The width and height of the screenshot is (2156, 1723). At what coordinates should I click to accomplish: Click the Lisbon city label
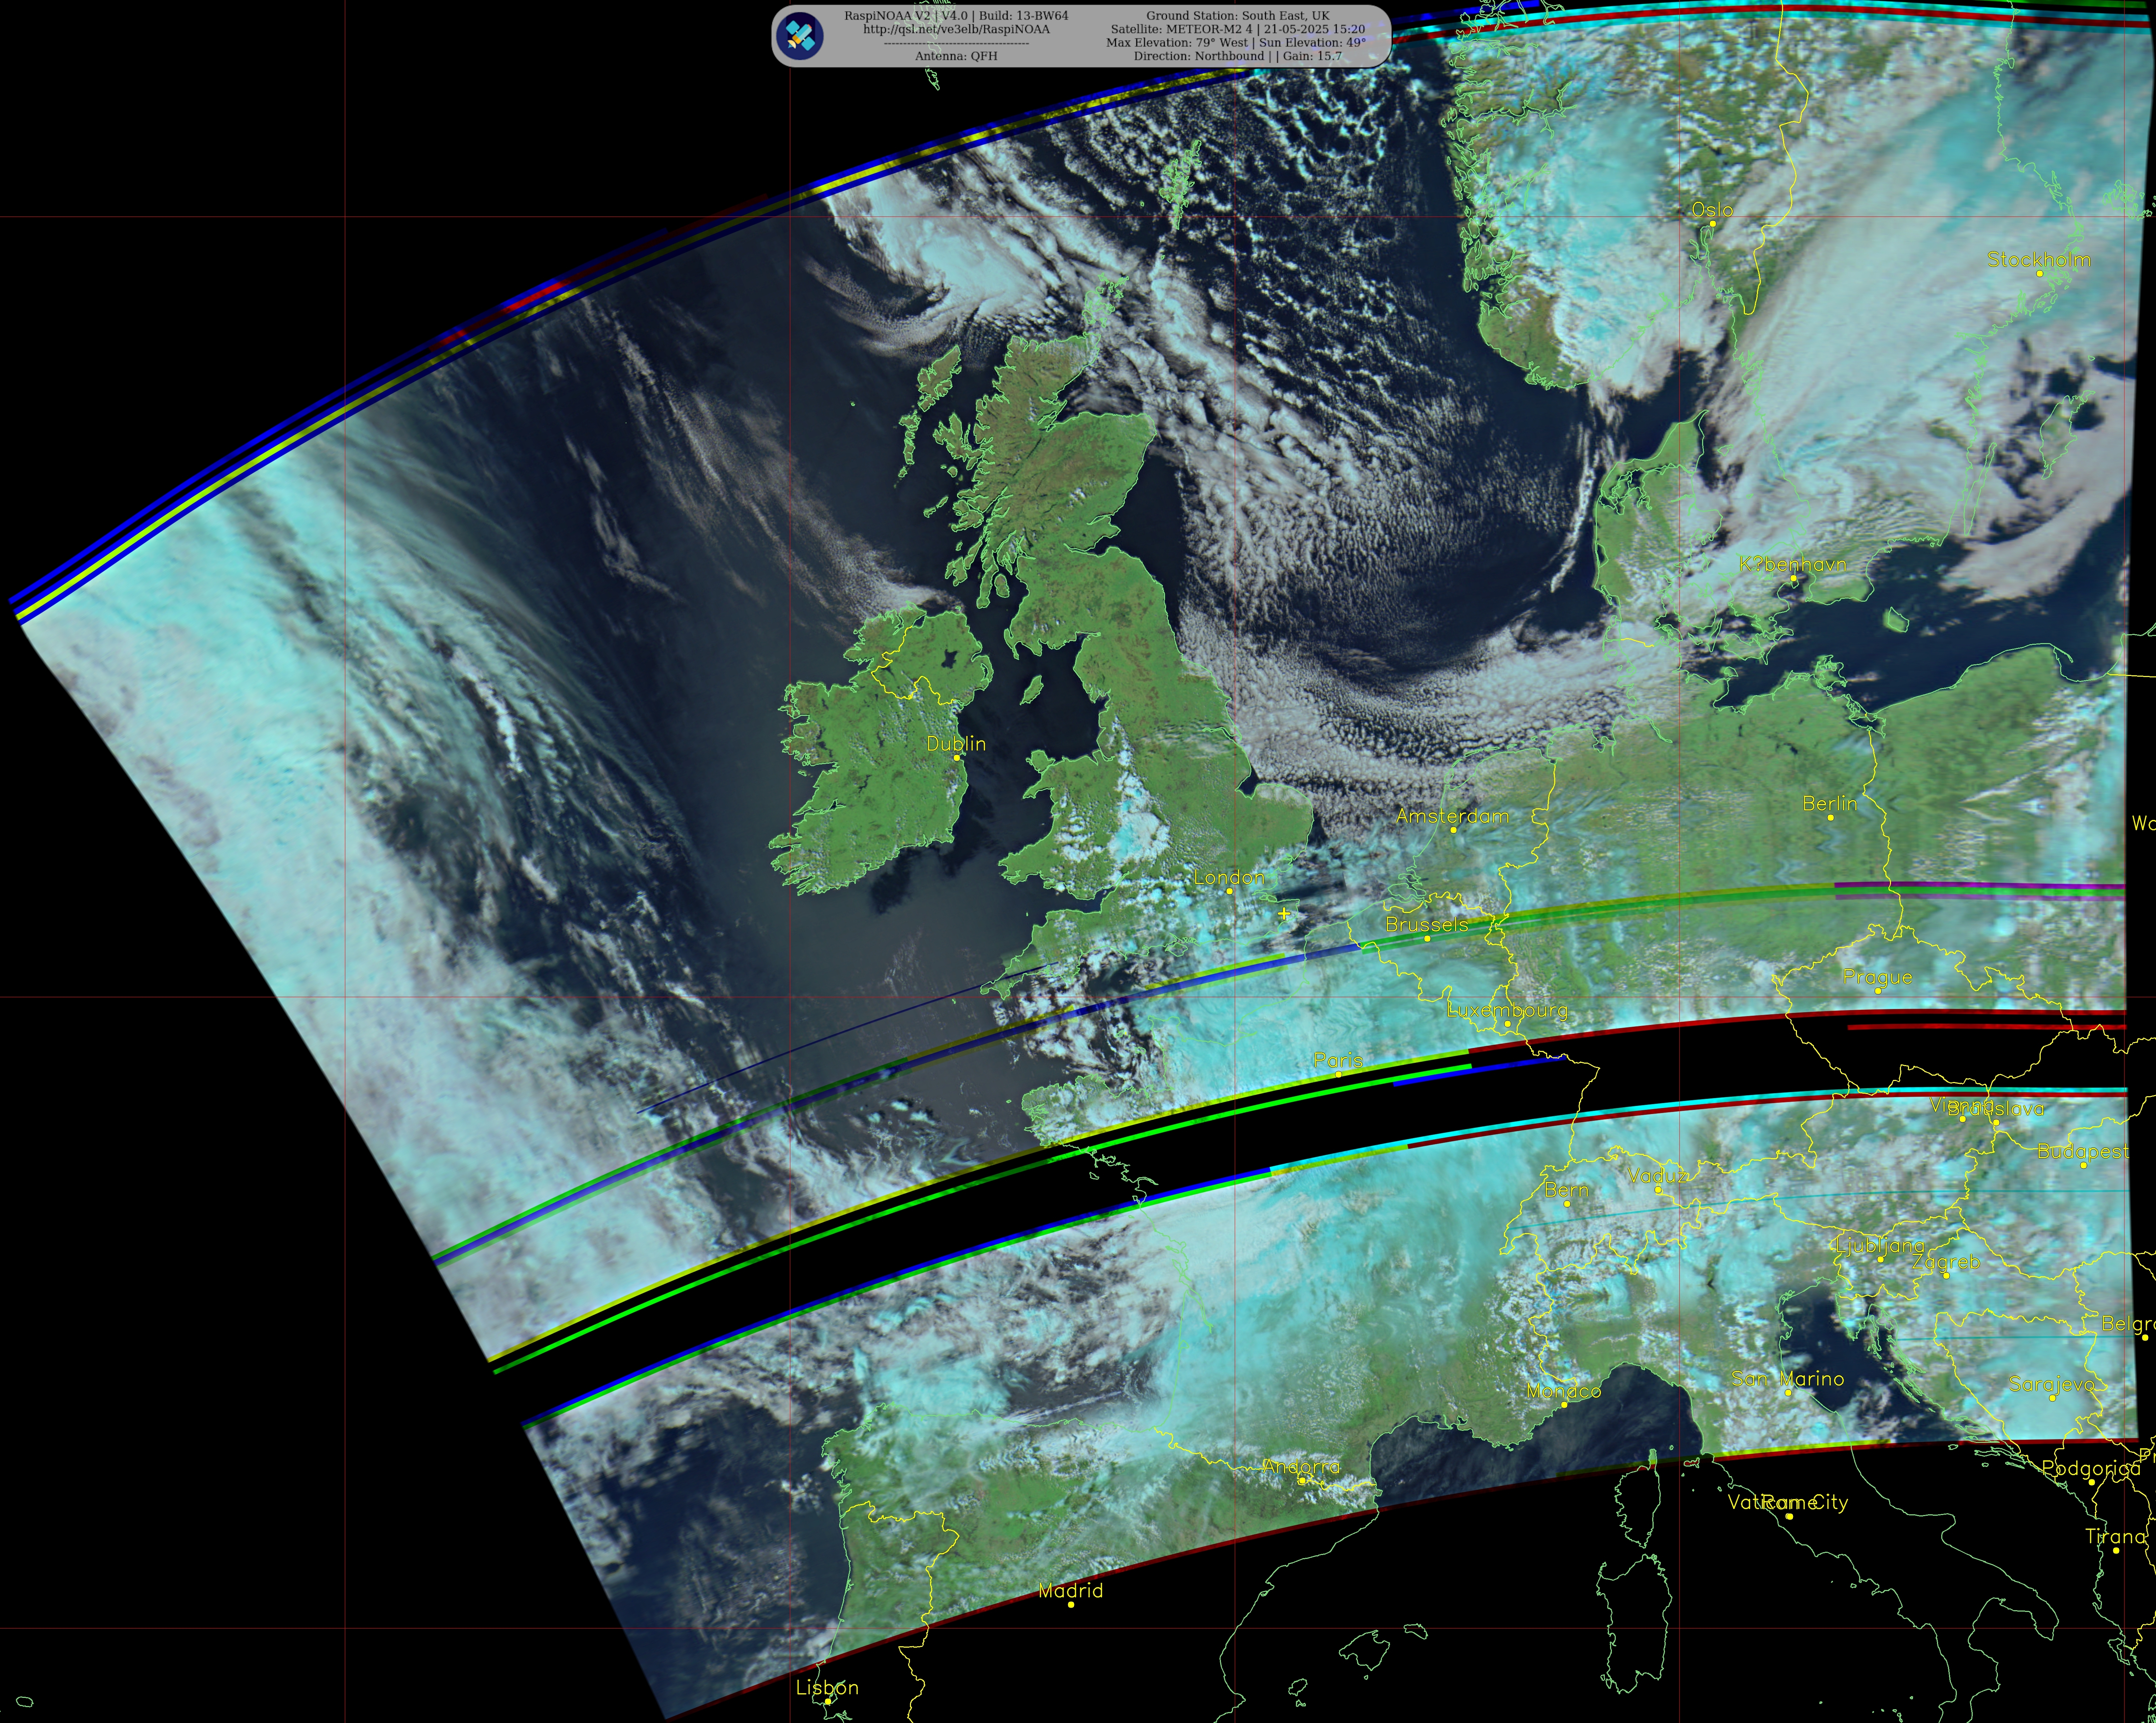tap(827, 1688)
